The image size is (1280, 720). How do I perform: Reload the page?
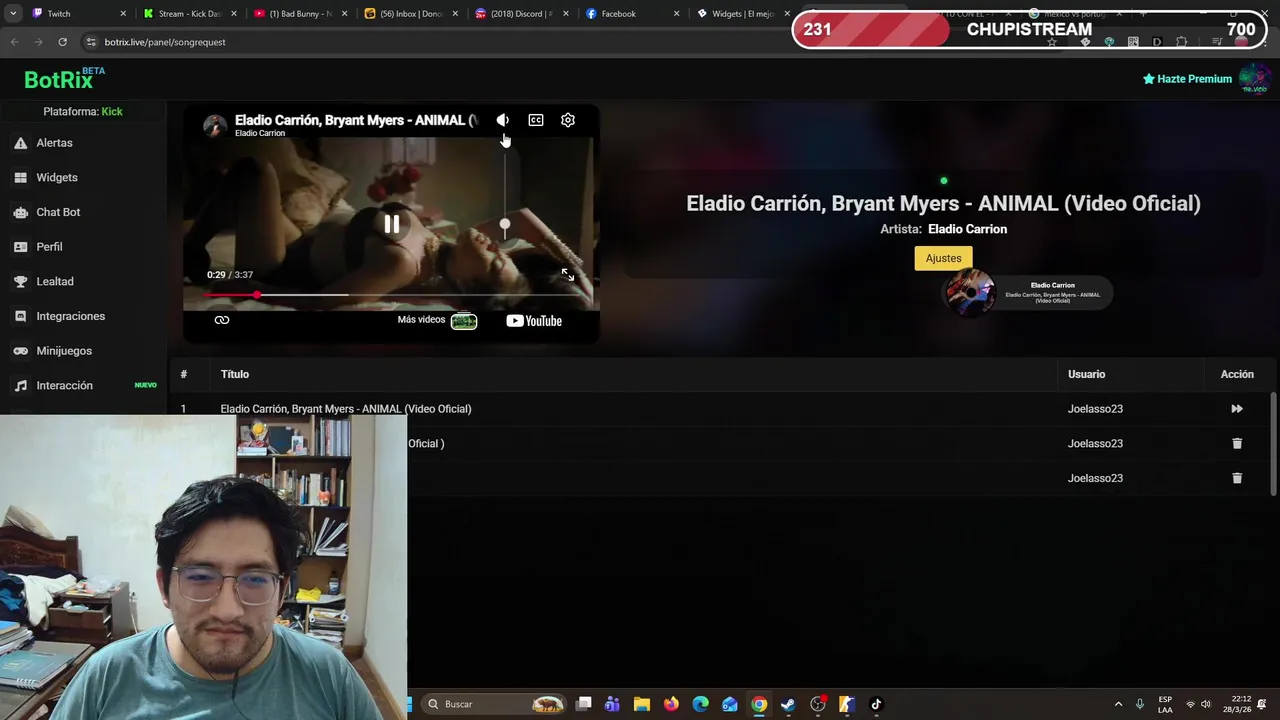click(x=62, y=42)
